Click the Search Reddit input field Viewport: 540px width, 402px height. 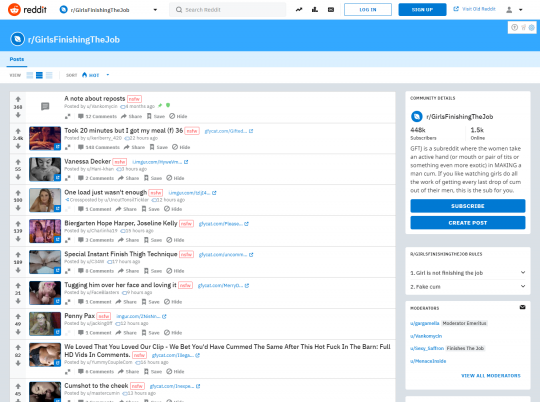click(227, 10)
